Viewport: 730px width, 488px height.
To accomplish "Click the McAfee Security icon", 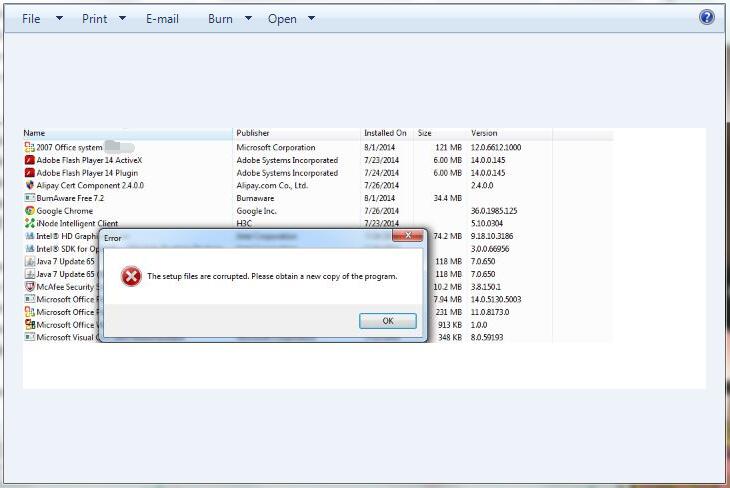I will [29, 287].
